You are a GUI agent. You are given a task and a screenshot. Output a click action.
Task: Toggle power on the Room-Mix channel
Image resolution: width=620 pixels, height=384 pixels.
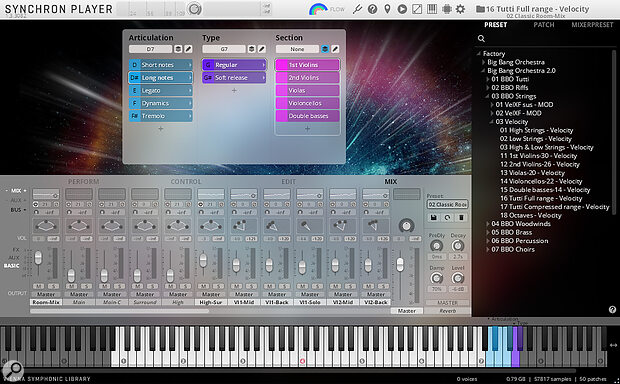pyautogui.click(x=36, y=204)
